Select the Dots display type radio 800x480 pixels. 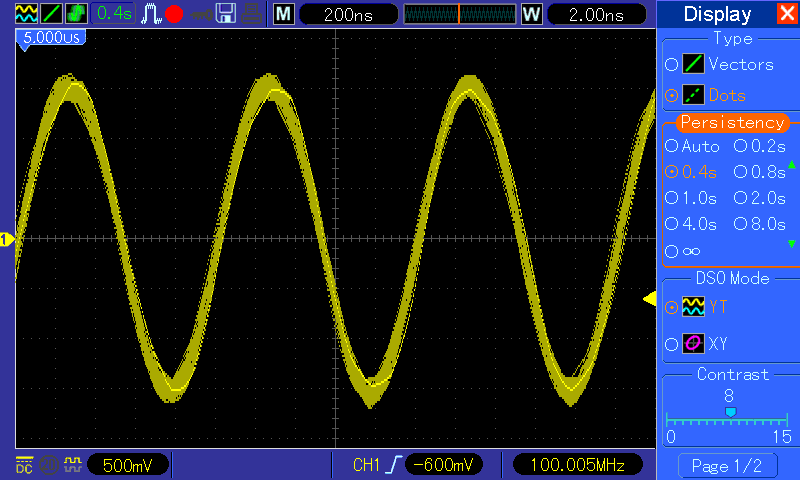(671, 95)
